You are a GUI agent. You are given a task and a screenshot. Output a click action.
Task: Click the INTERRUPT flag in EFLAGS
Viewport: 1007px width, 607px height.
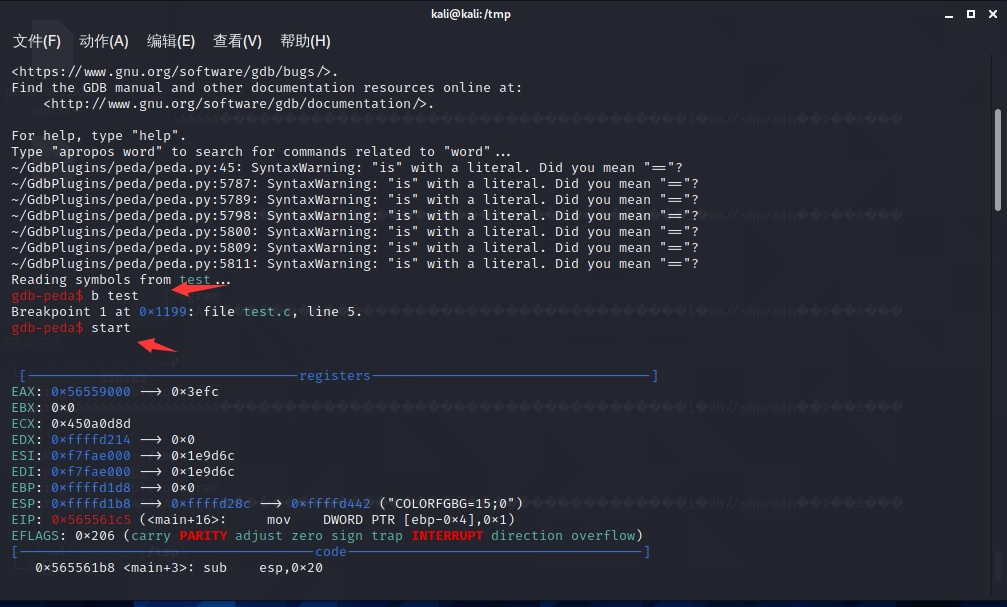tap(447, 536)
